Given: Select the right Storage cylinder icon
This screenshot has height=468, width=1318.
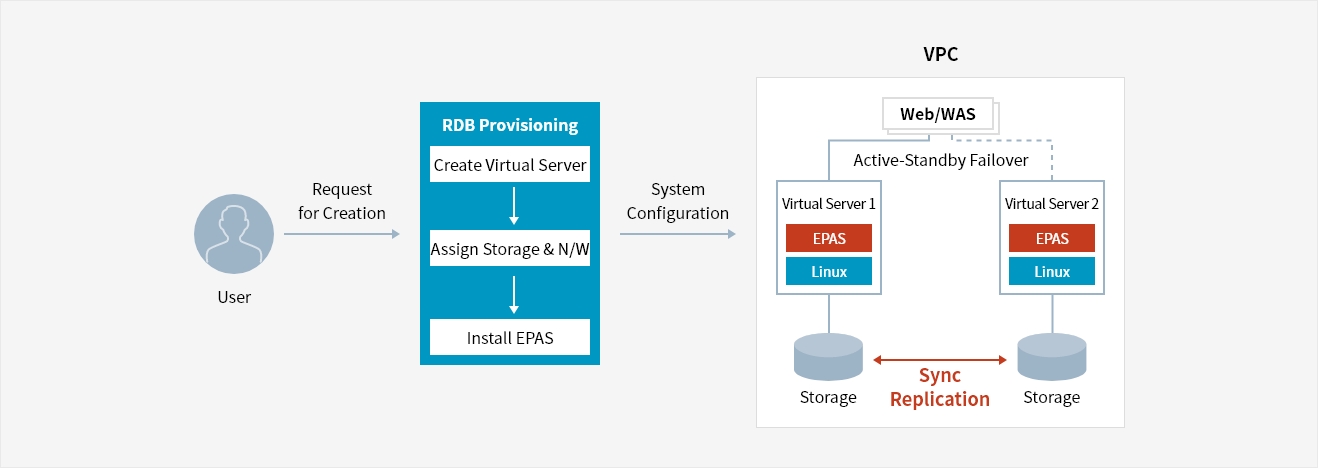Looking at the screenshot, I should pyautogui.click(x=1051, y=357).
